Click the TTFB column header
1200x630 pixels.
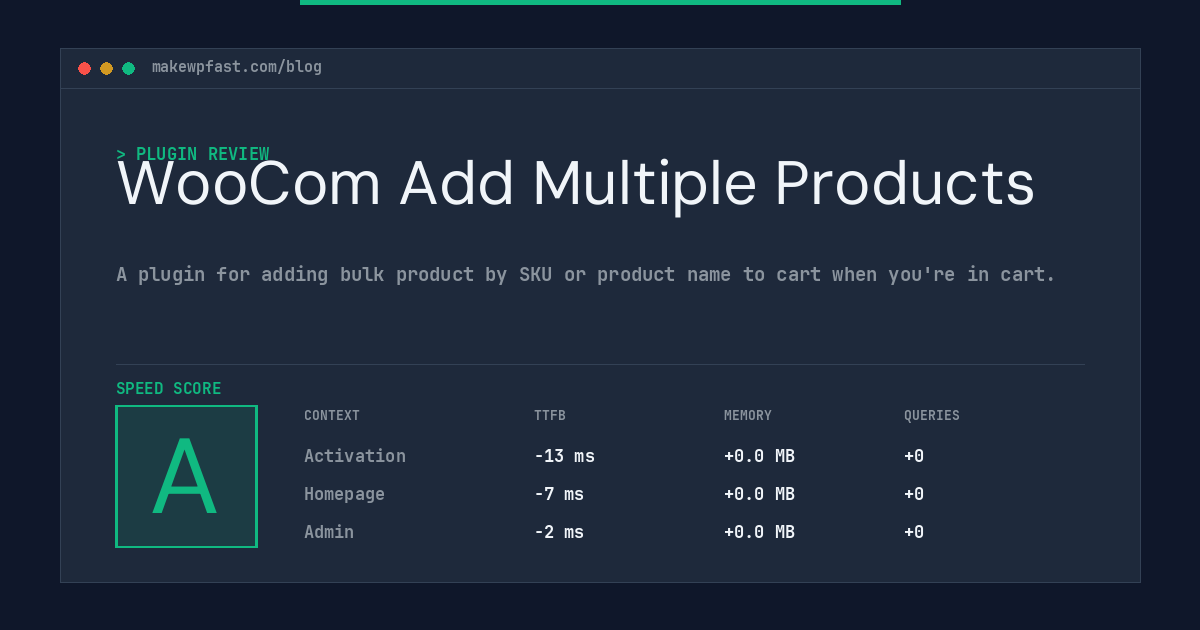pyautogui.click(x=550, y=416)
